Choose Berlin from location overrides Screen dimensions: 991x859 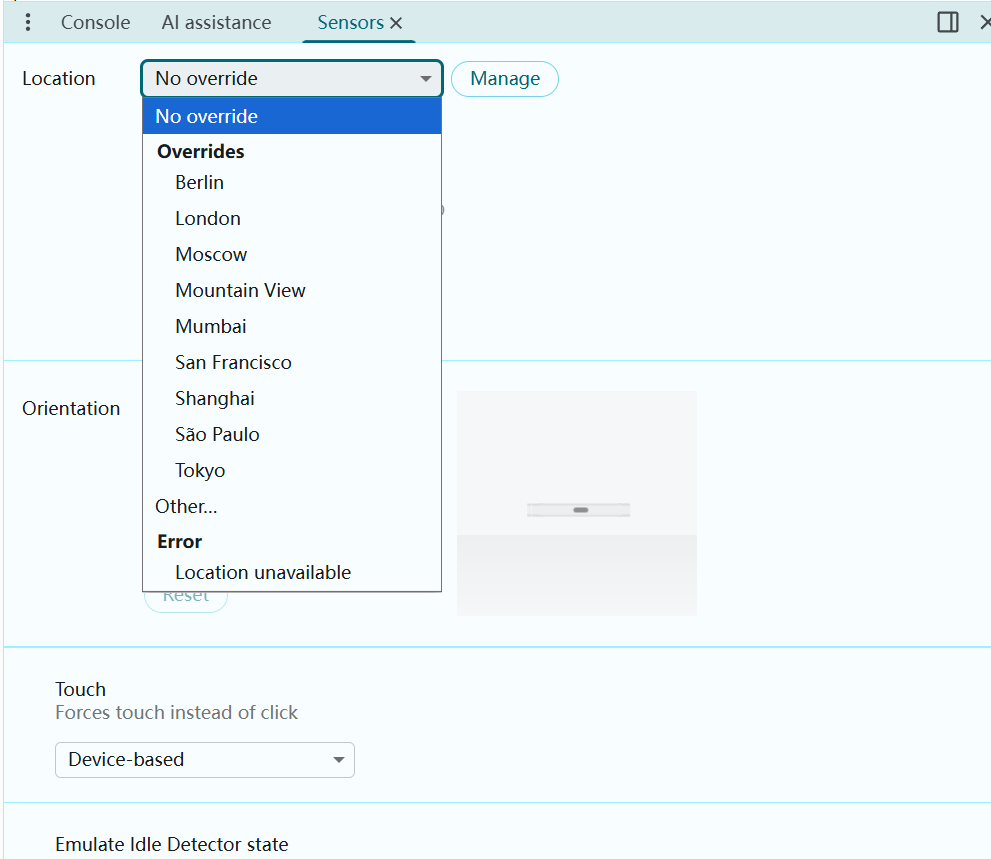[x=200, y=182]
